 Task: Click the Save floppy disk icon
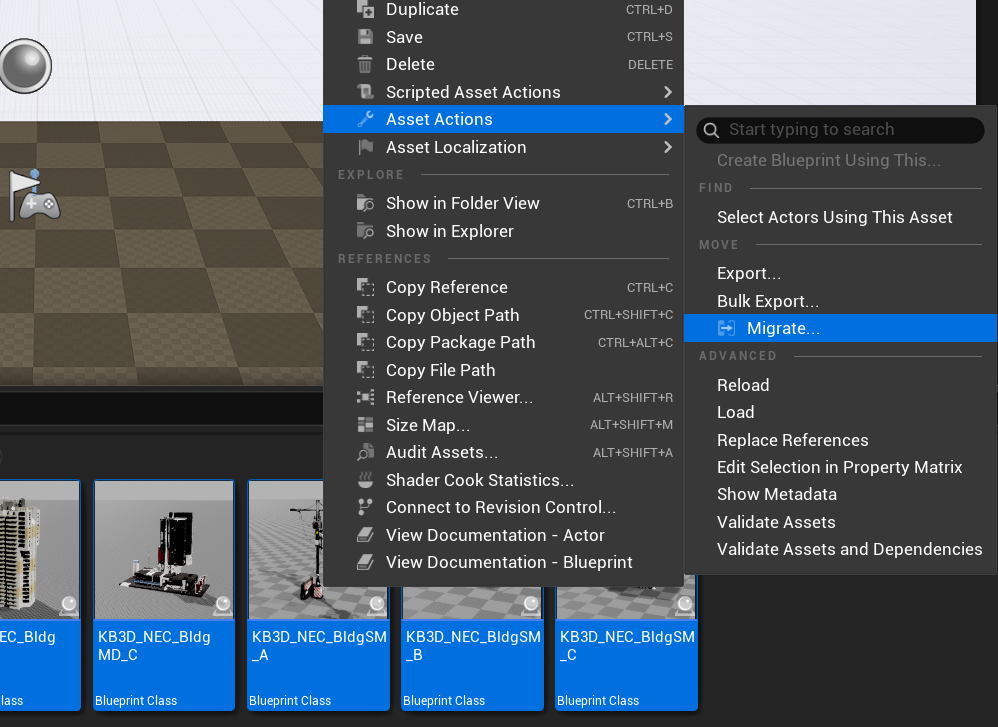(365, 37)
